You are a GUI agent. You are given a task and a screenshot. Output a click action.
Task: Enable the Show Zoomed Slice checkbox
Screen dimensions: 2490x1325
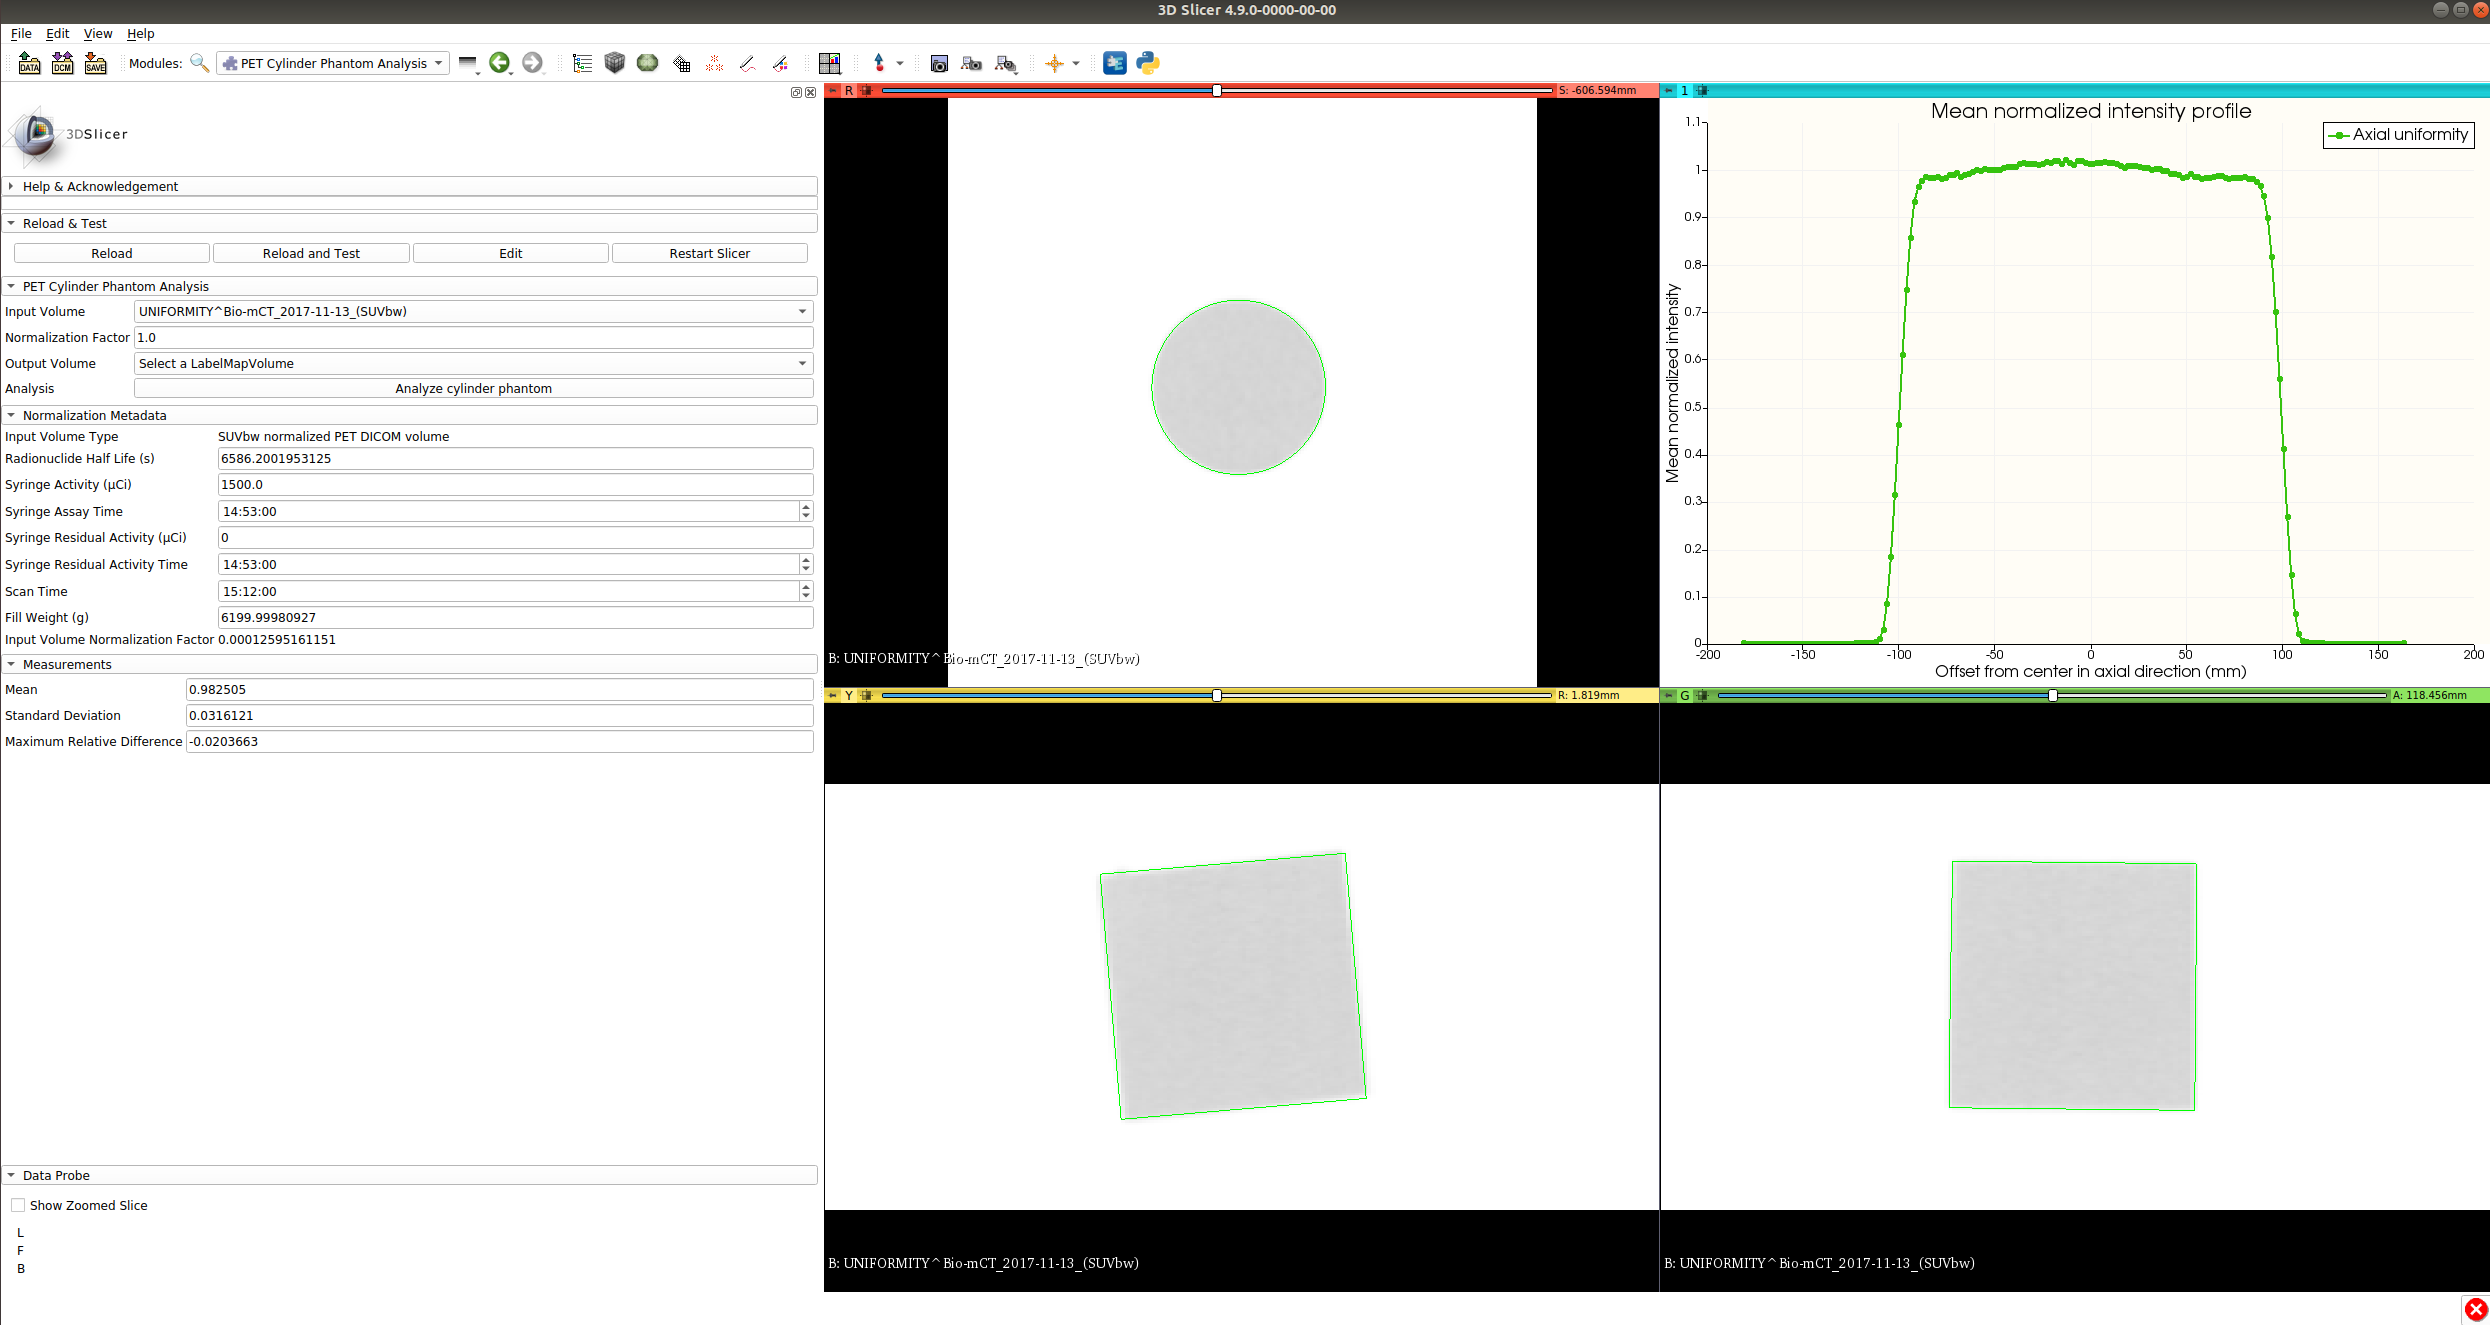coord(18,1205)
